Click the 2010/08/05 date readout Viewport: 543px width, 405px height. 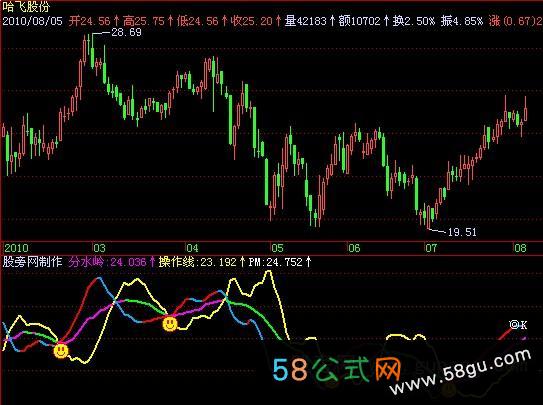[x=33, y=21]
